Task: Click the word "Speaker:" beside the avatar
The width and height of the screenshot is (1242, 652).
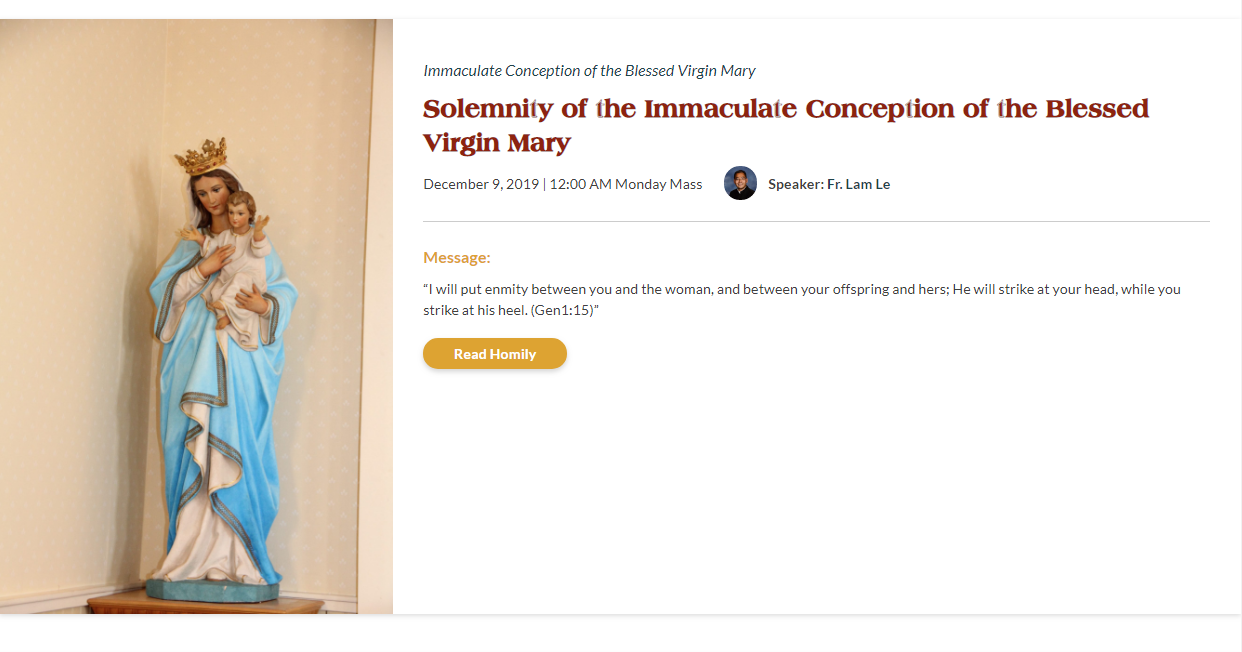Action: pos(796,184)
